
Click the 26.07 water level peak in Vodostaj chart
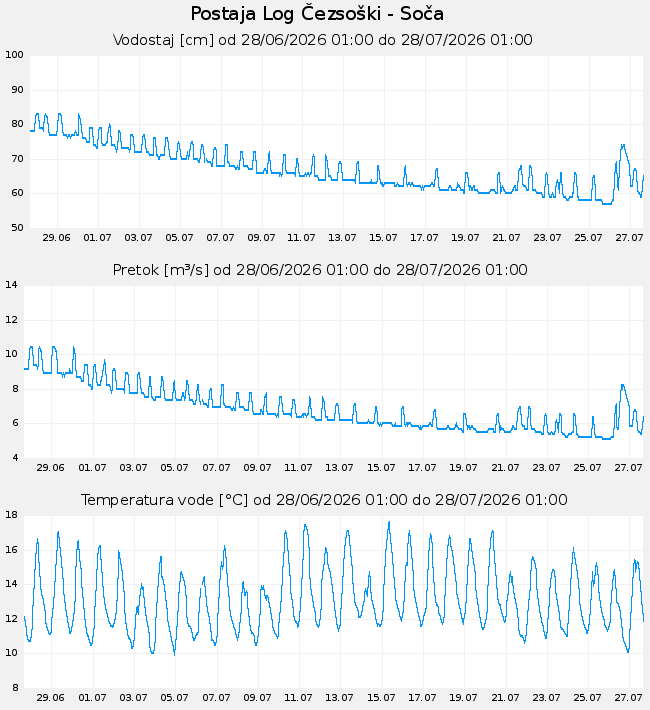623,146
